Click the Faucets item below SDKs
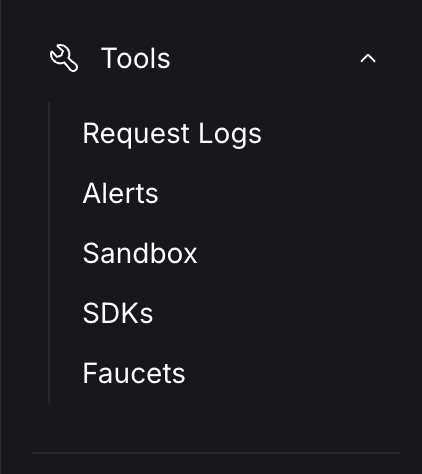The image size is (422, 474). tap(134, 373)
